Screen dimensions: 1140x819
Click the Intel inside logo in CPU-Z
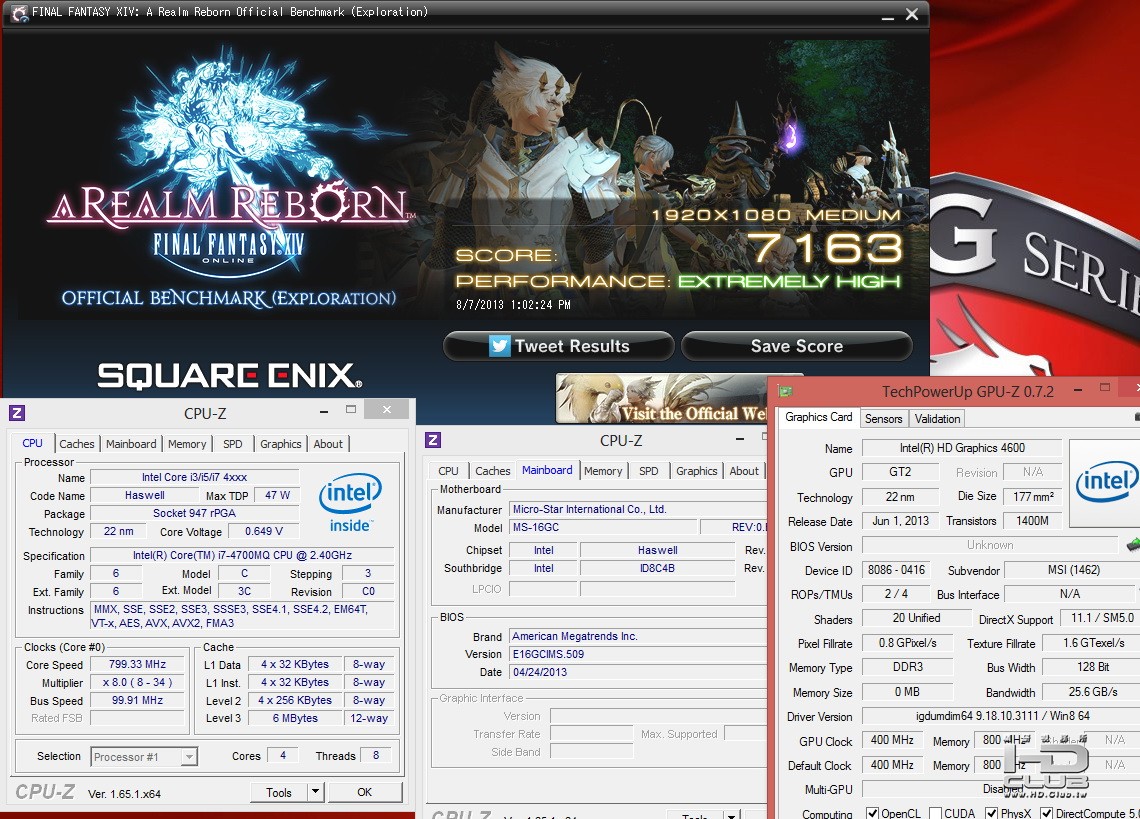tap(350, 503)
